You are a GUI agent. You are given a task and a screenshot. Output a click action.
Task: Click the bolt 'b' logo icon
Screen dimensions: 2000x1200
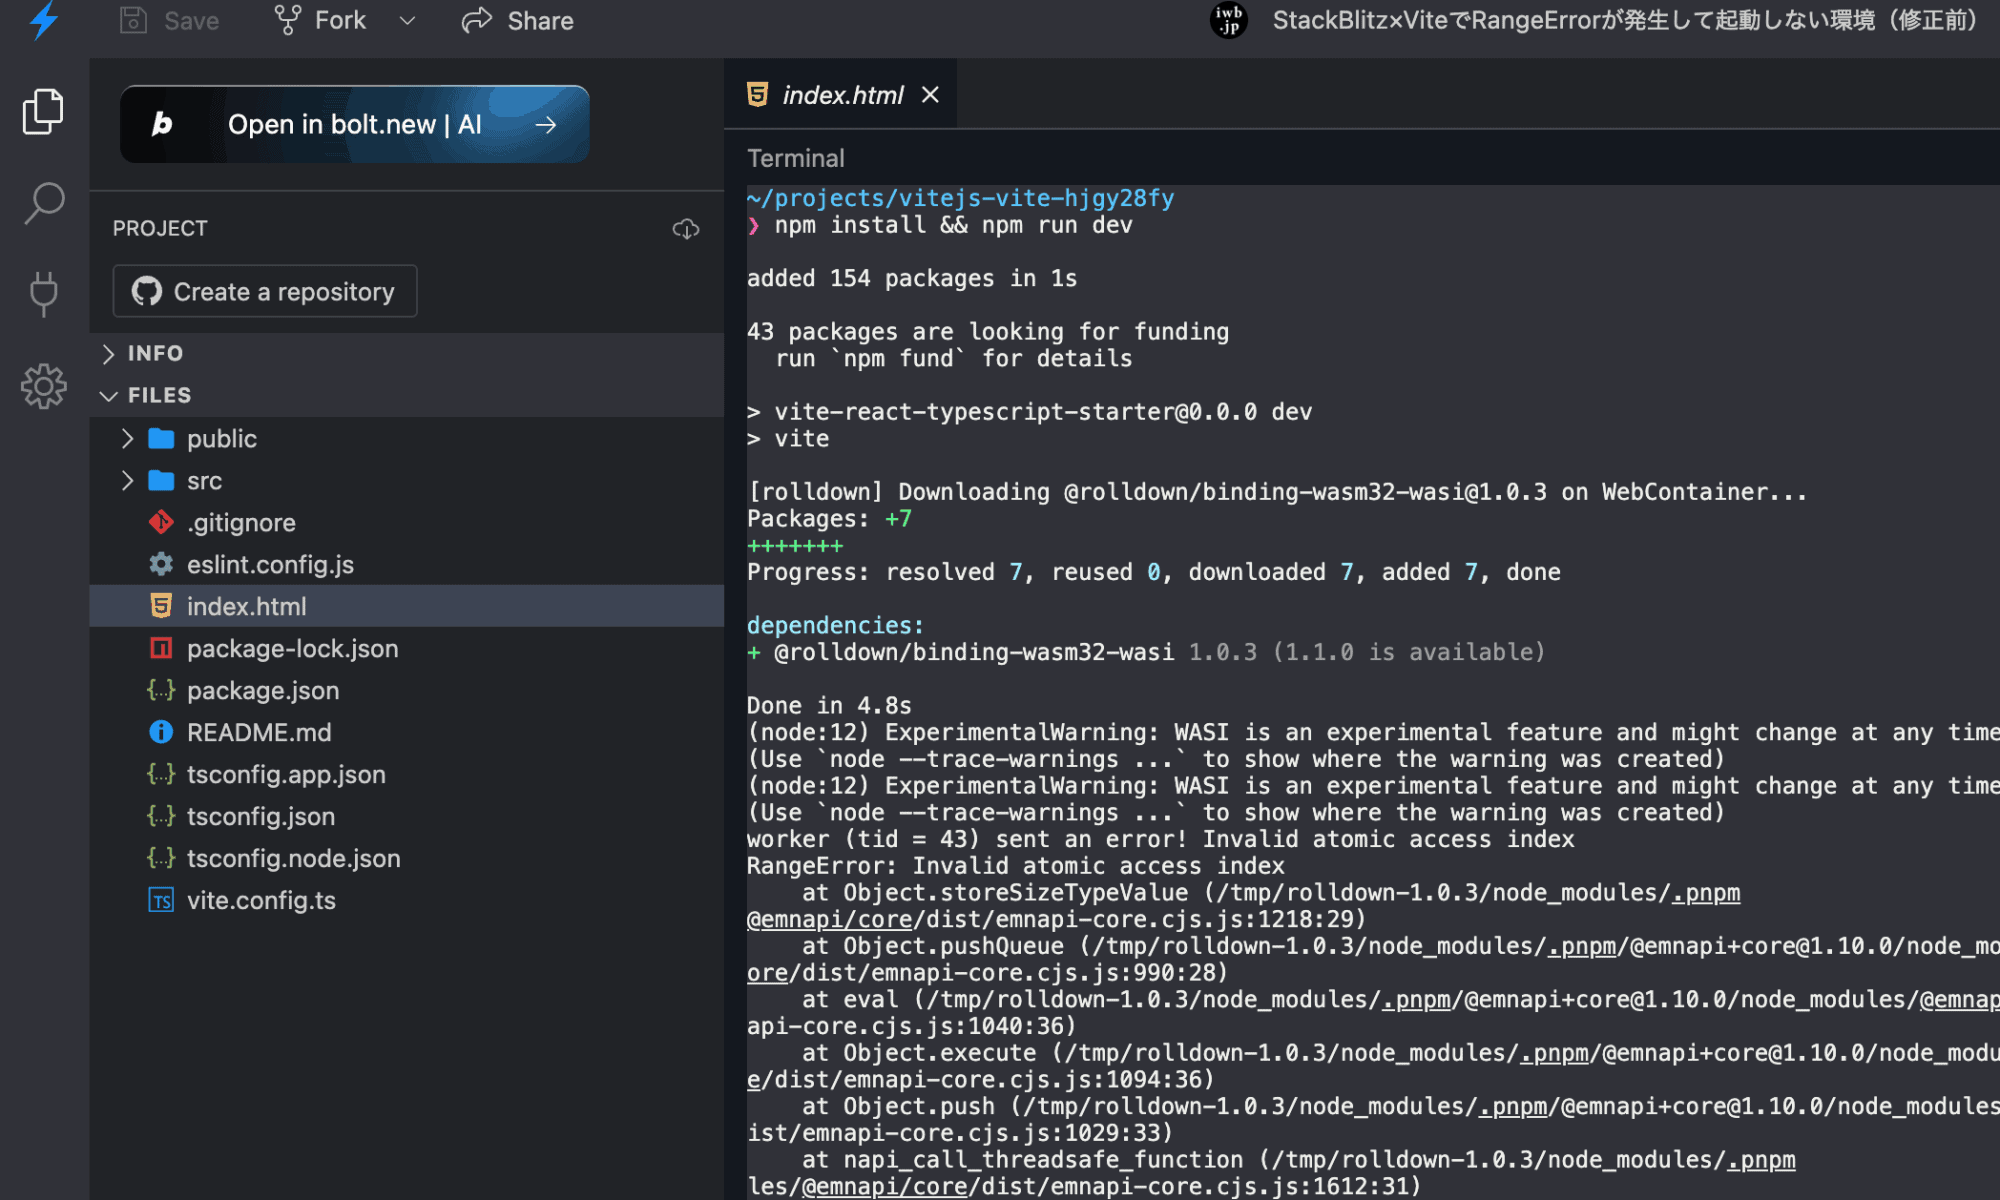pyautogui.click(x=162, y=124)
